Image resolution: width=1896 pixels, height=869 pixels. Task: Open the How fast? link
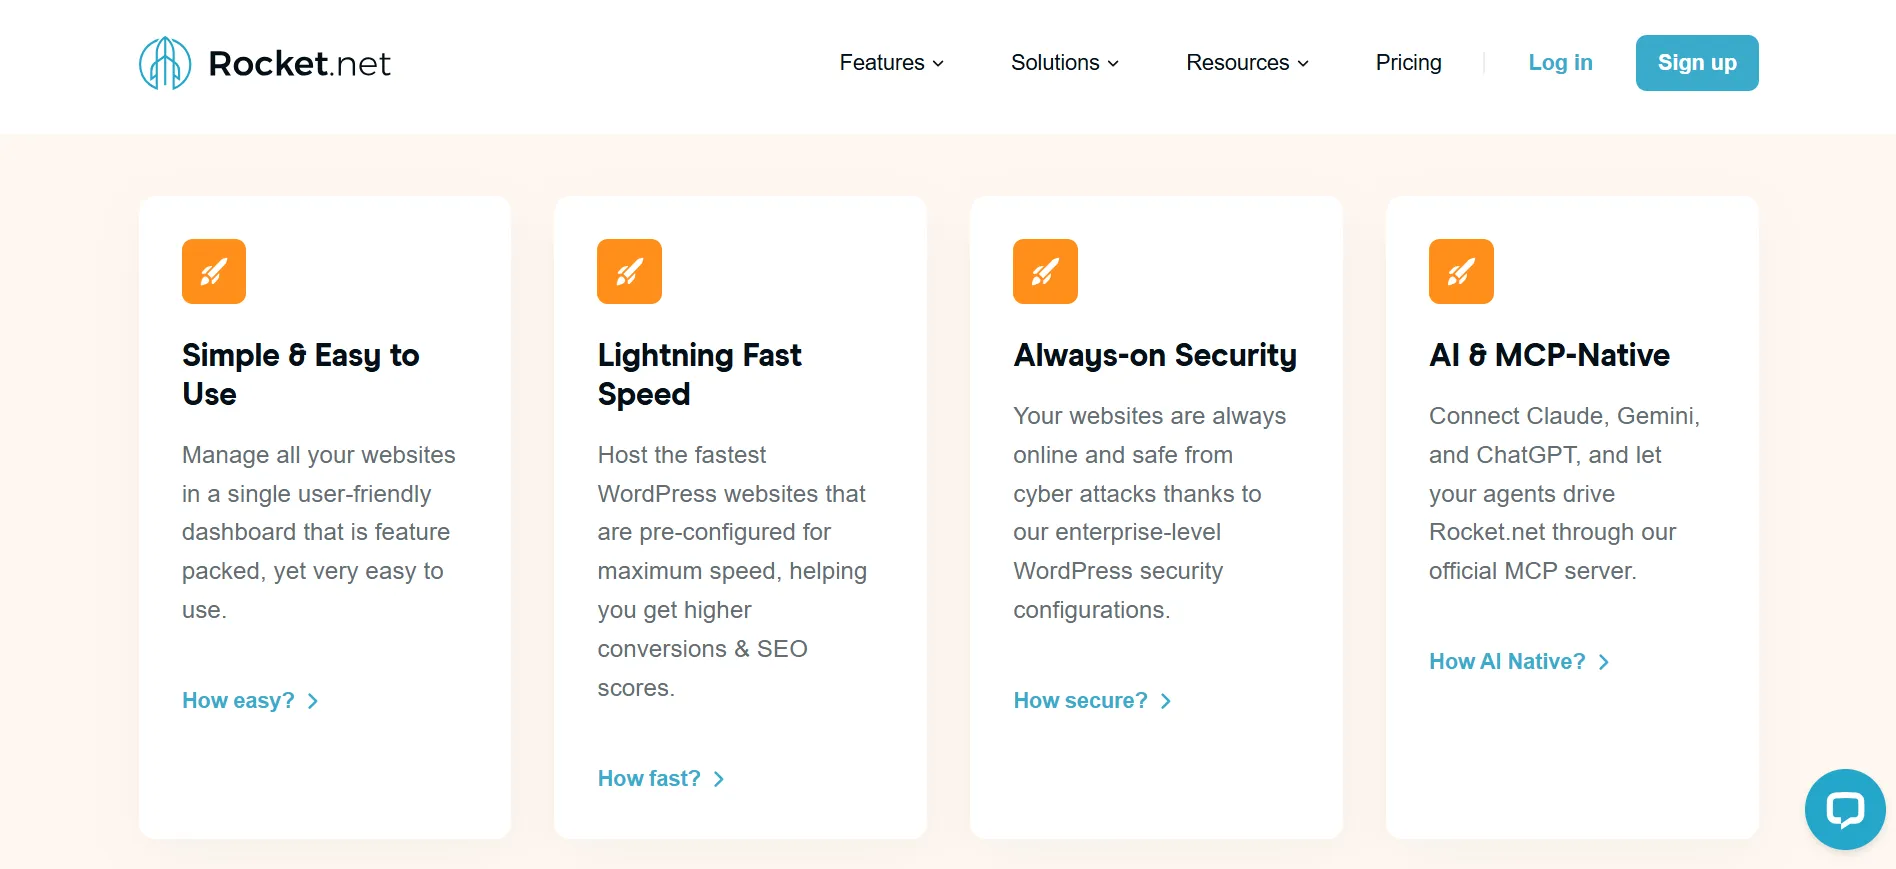(660, 779)
